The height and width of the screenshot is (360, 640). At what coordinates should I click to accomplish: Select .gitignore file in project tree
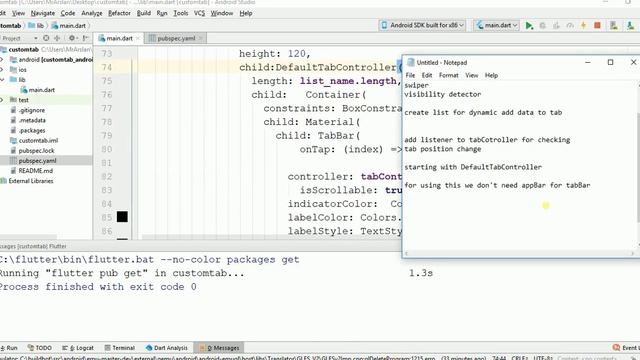28,110
